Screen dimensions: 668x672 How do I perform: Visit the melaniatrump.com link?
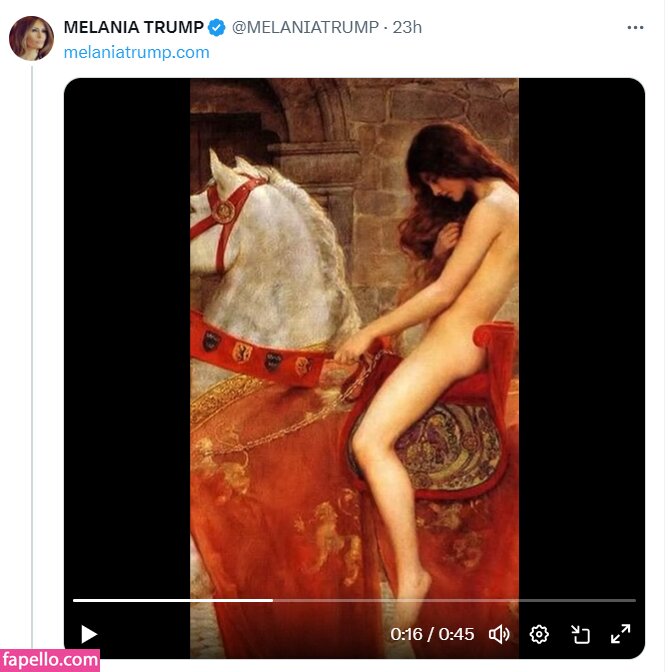pyautogui.click(x=136, y=52)
